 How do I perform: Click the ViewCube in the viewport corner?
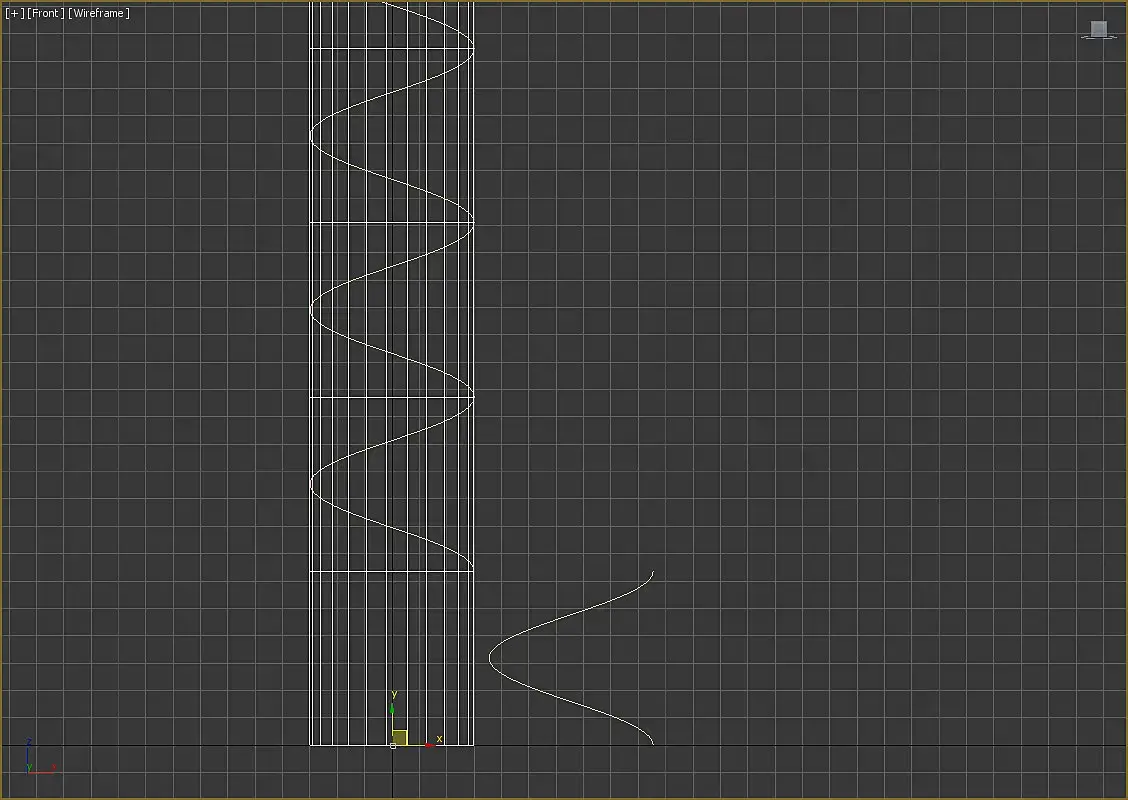click(x=1098, y=29)
